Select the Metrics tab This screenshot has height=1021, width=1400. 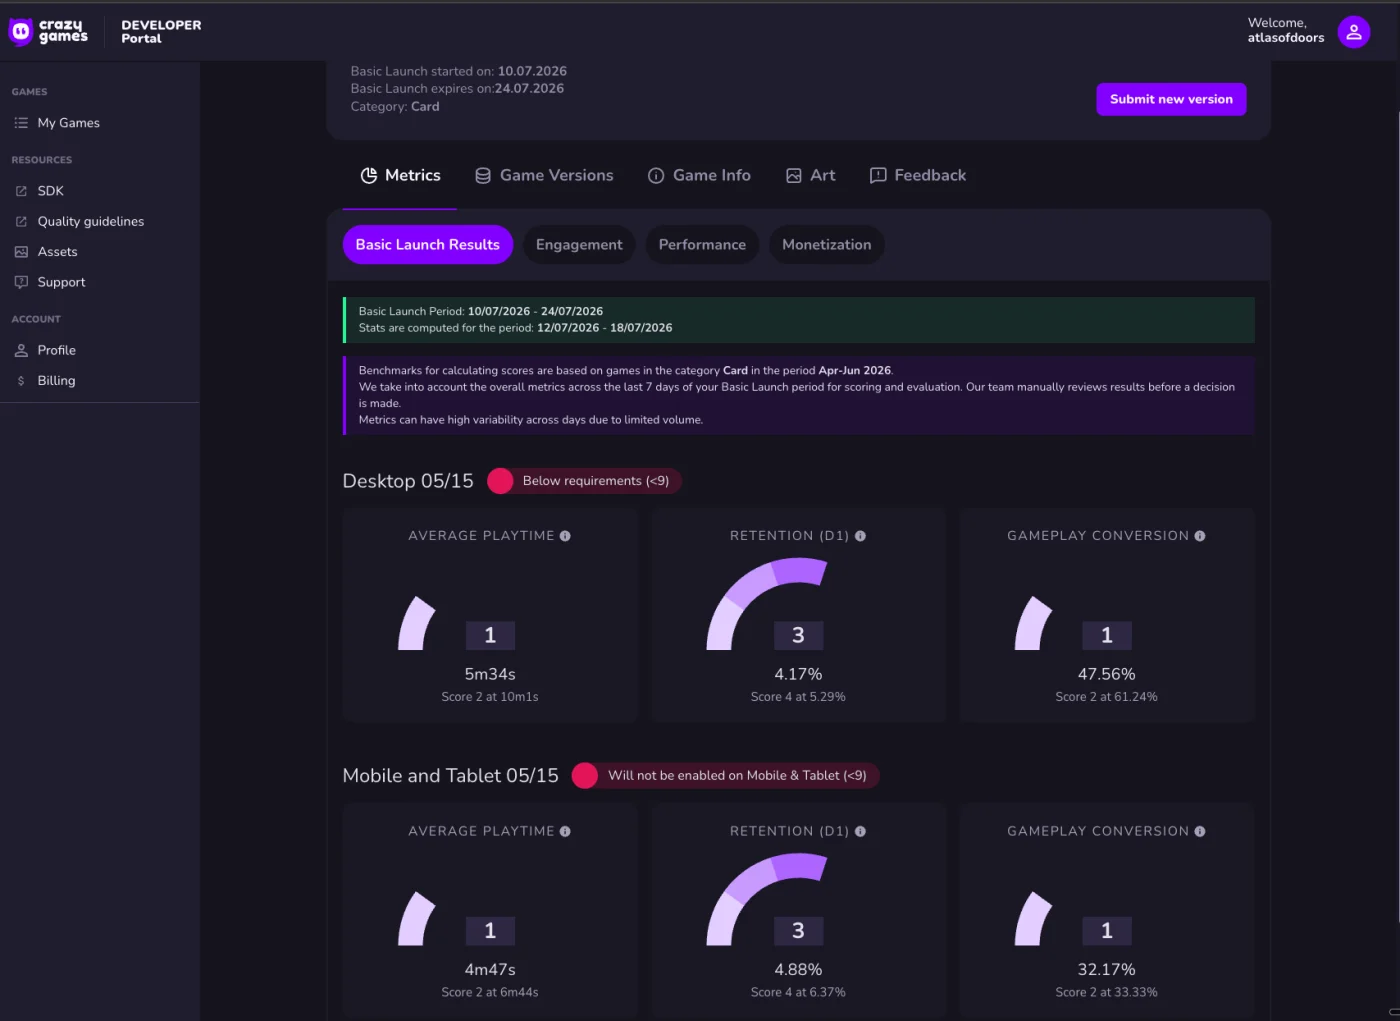coord(400,176)
